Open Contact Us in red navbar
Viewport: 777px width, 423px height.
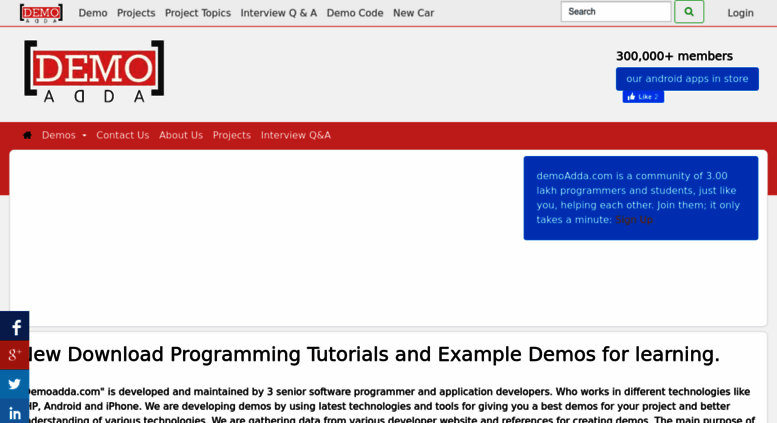coord(122,135)
